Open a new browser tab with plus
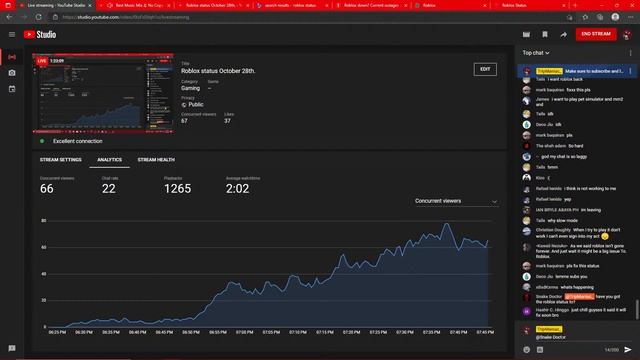This screenshot has height=360, width=640. point(575,5)
